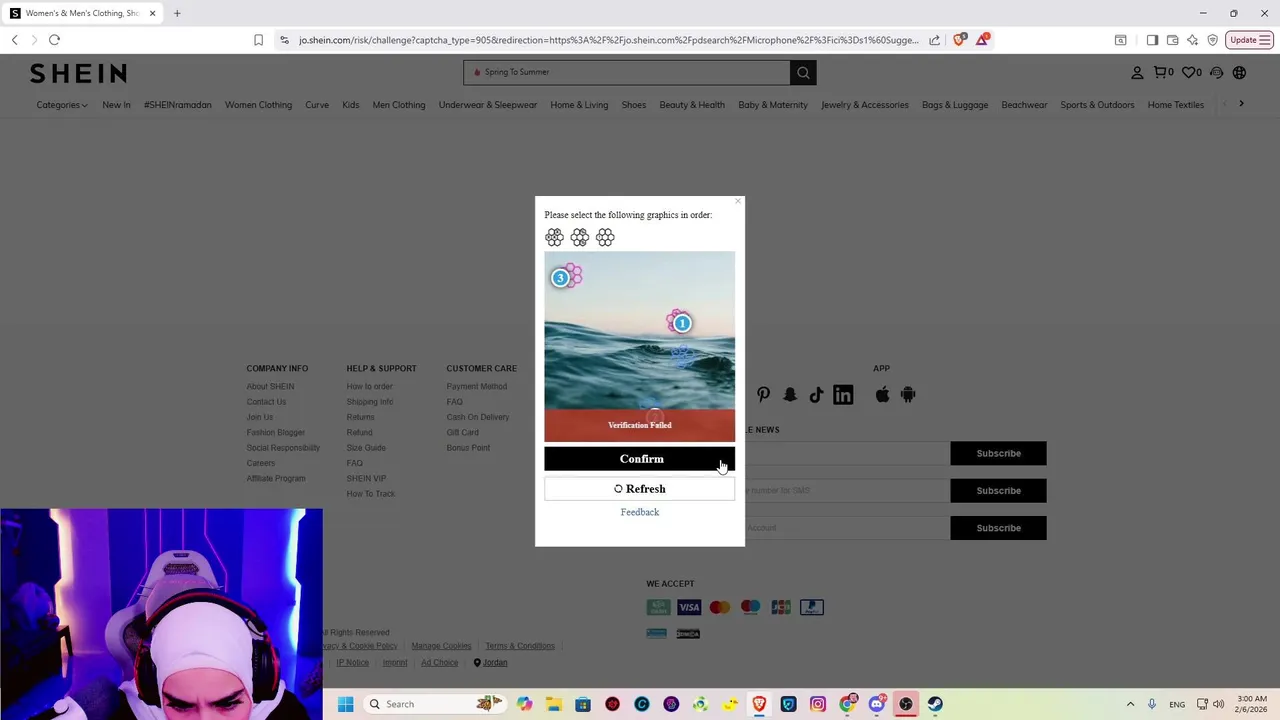1280x720 pixels.
Task: Click the Apple app download icon
Action: [x=882, y=395]
